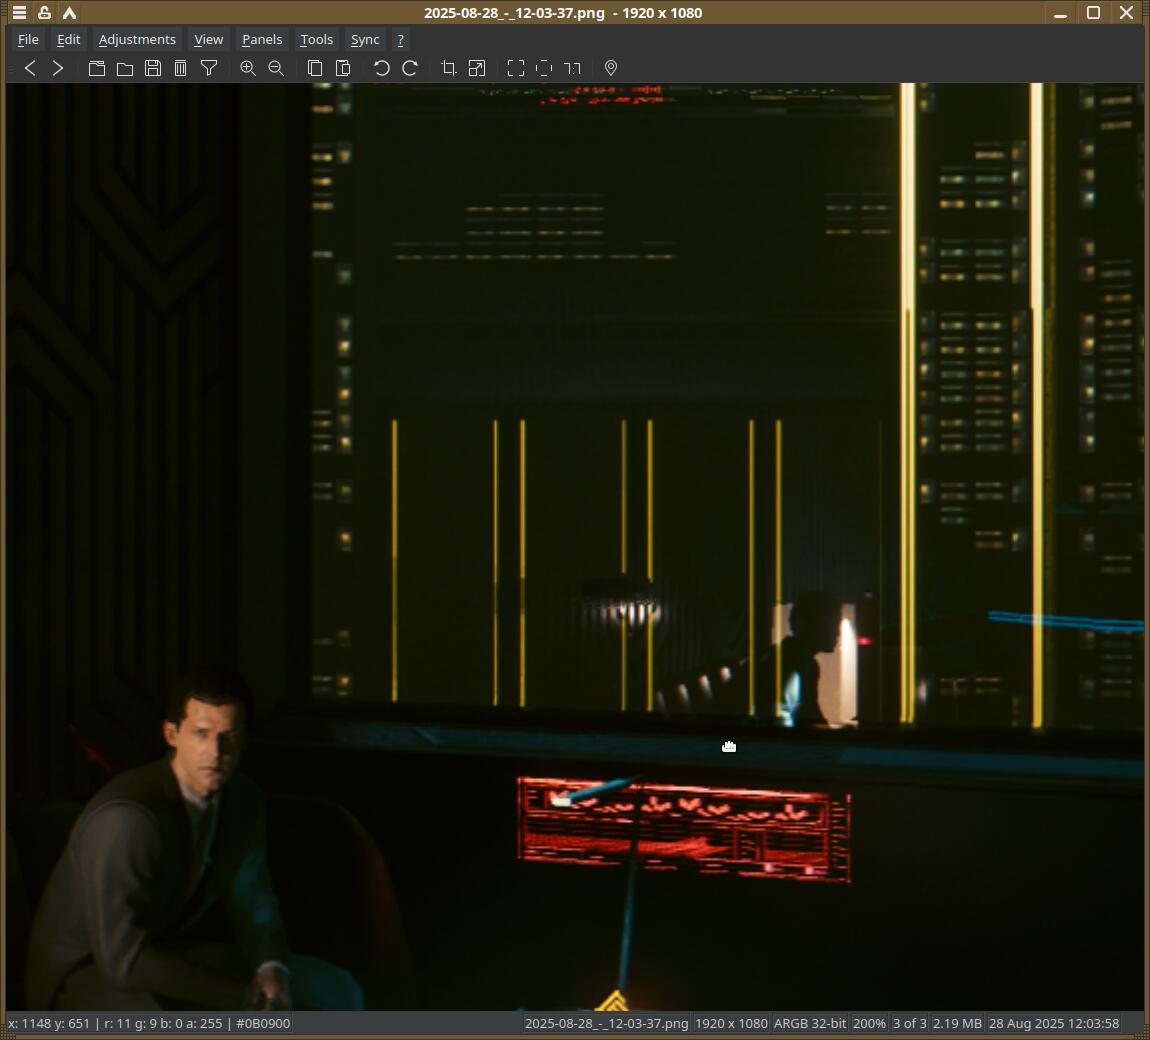
Task: Copy the image with copy icon
Action: pyautogui.click(x=315, y=68)
